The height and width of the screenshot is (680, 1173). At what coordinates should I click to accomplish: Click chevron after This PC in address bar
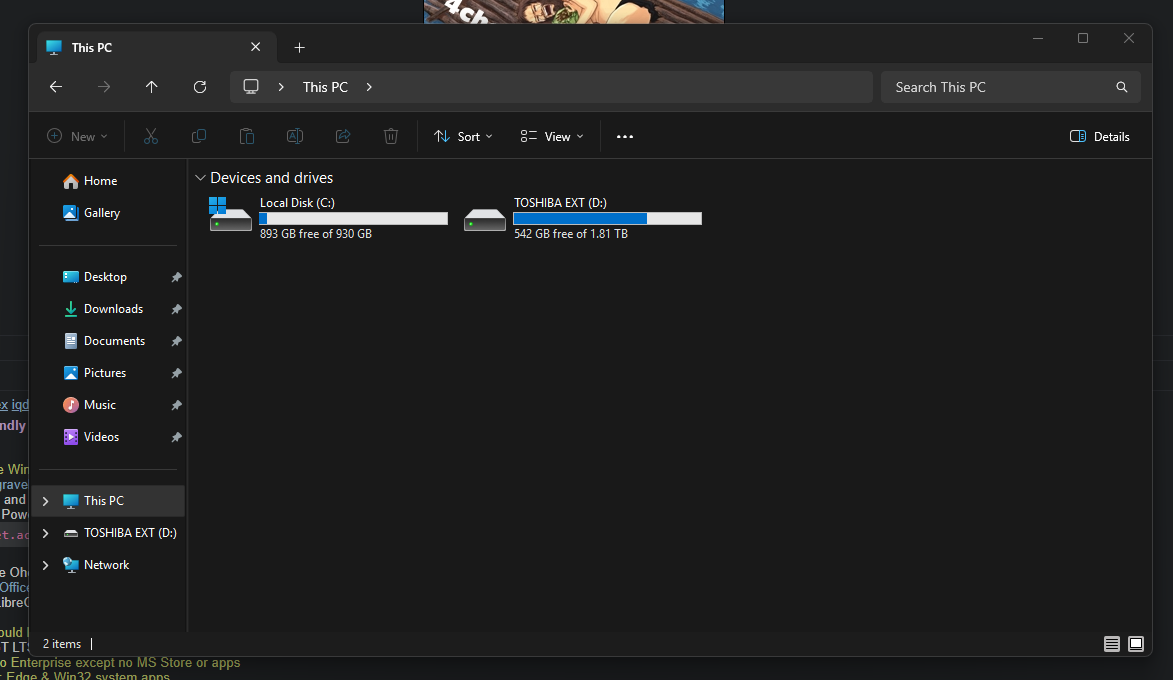click(x=369, y=87)
